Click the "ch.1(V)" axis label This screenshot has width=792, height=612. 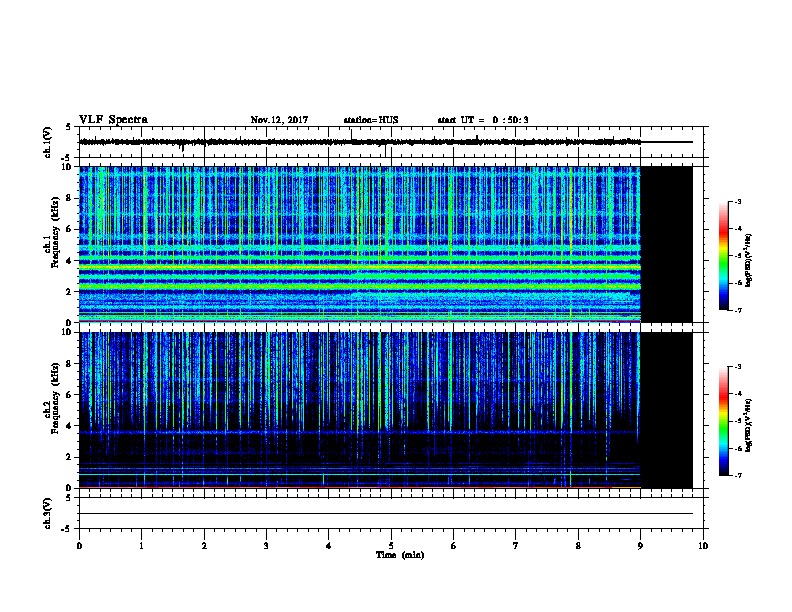pyautogui.click(x=47, y=142)
